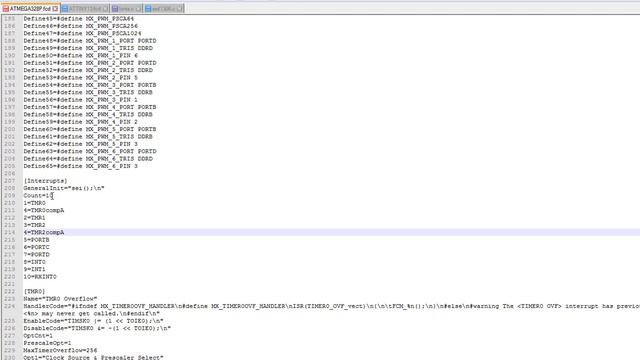This screenshot has height=360, width=640.
Task: Click the 5=PORTB entry
Action: coord(36,240)
